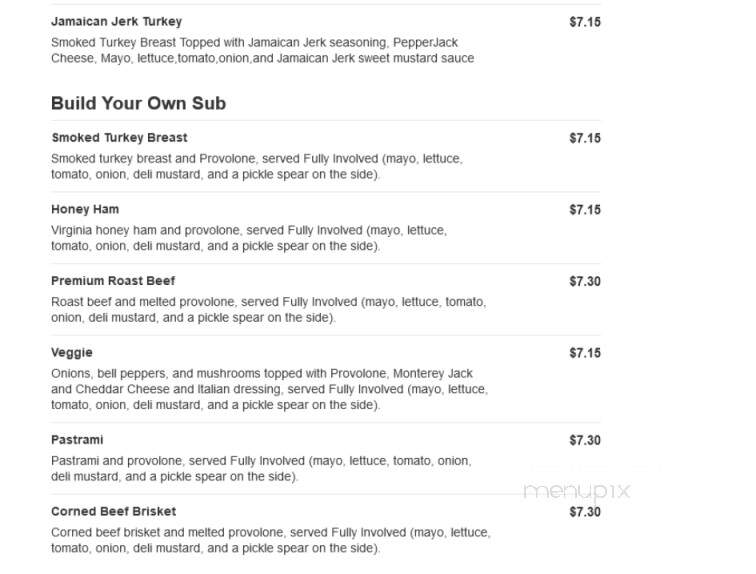
Task: Click the Pastrami and provolone description text
Action: click(x=261, y=469)
